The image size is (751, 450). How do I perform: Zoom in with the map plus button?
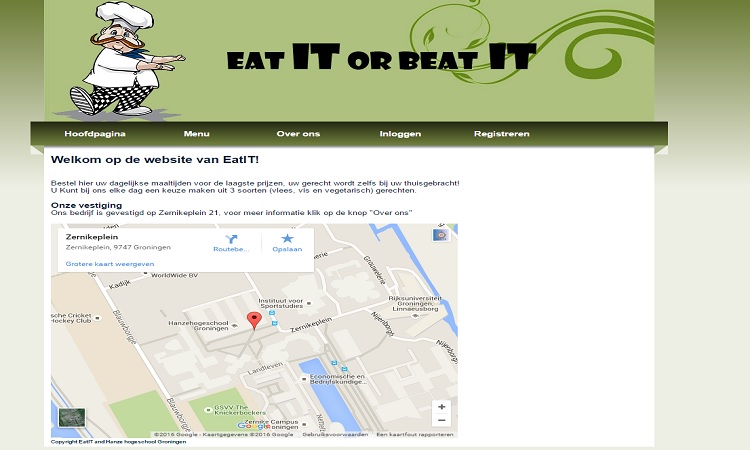pyautogui.click(x=442, y=406)
